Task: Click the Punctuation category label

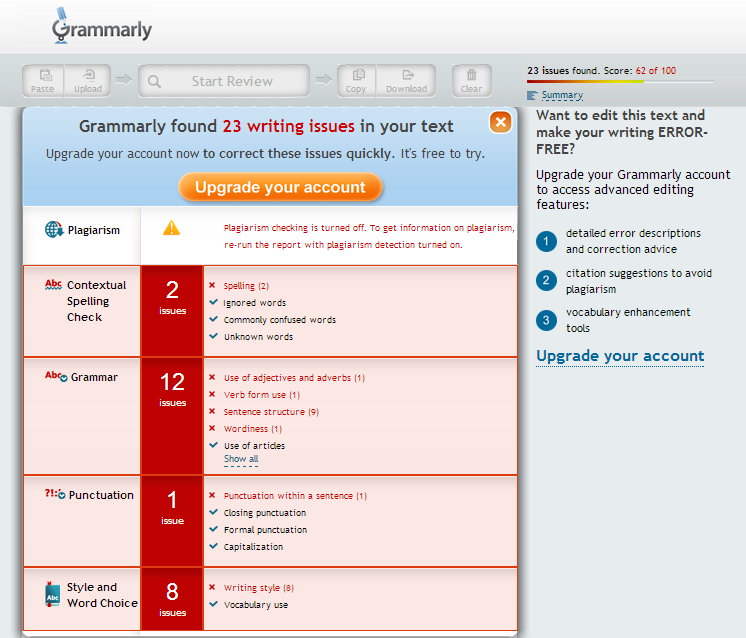Action: point(101,495)
